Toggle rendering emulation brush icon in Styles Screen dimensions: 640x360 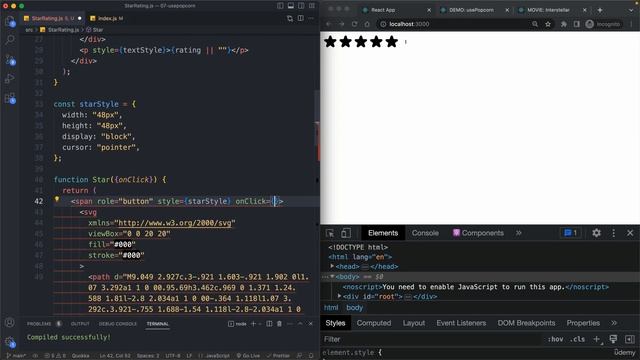[613, 339]
